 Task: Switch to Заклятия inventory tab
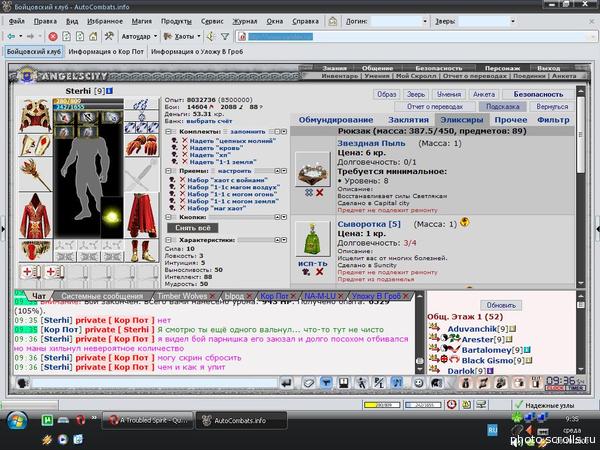pyautogui.click(x=408, y=120)
